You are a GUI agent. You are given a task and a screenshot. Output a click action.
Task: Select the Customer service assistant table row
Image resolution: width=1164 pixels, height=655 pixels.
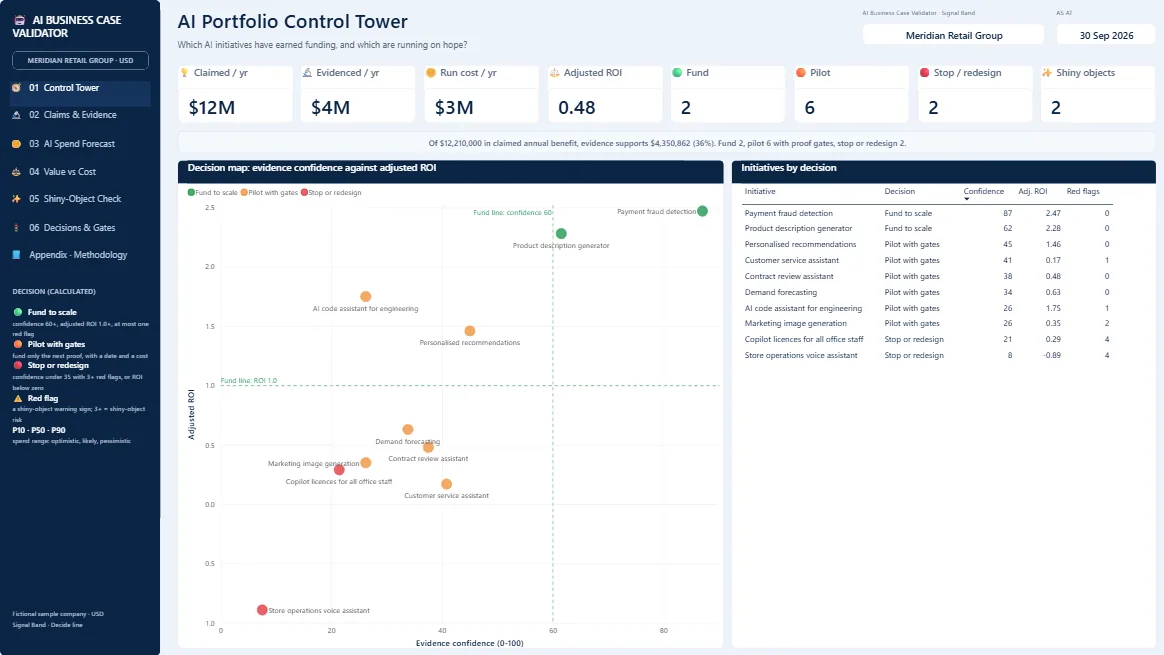[x=928, y=261]
